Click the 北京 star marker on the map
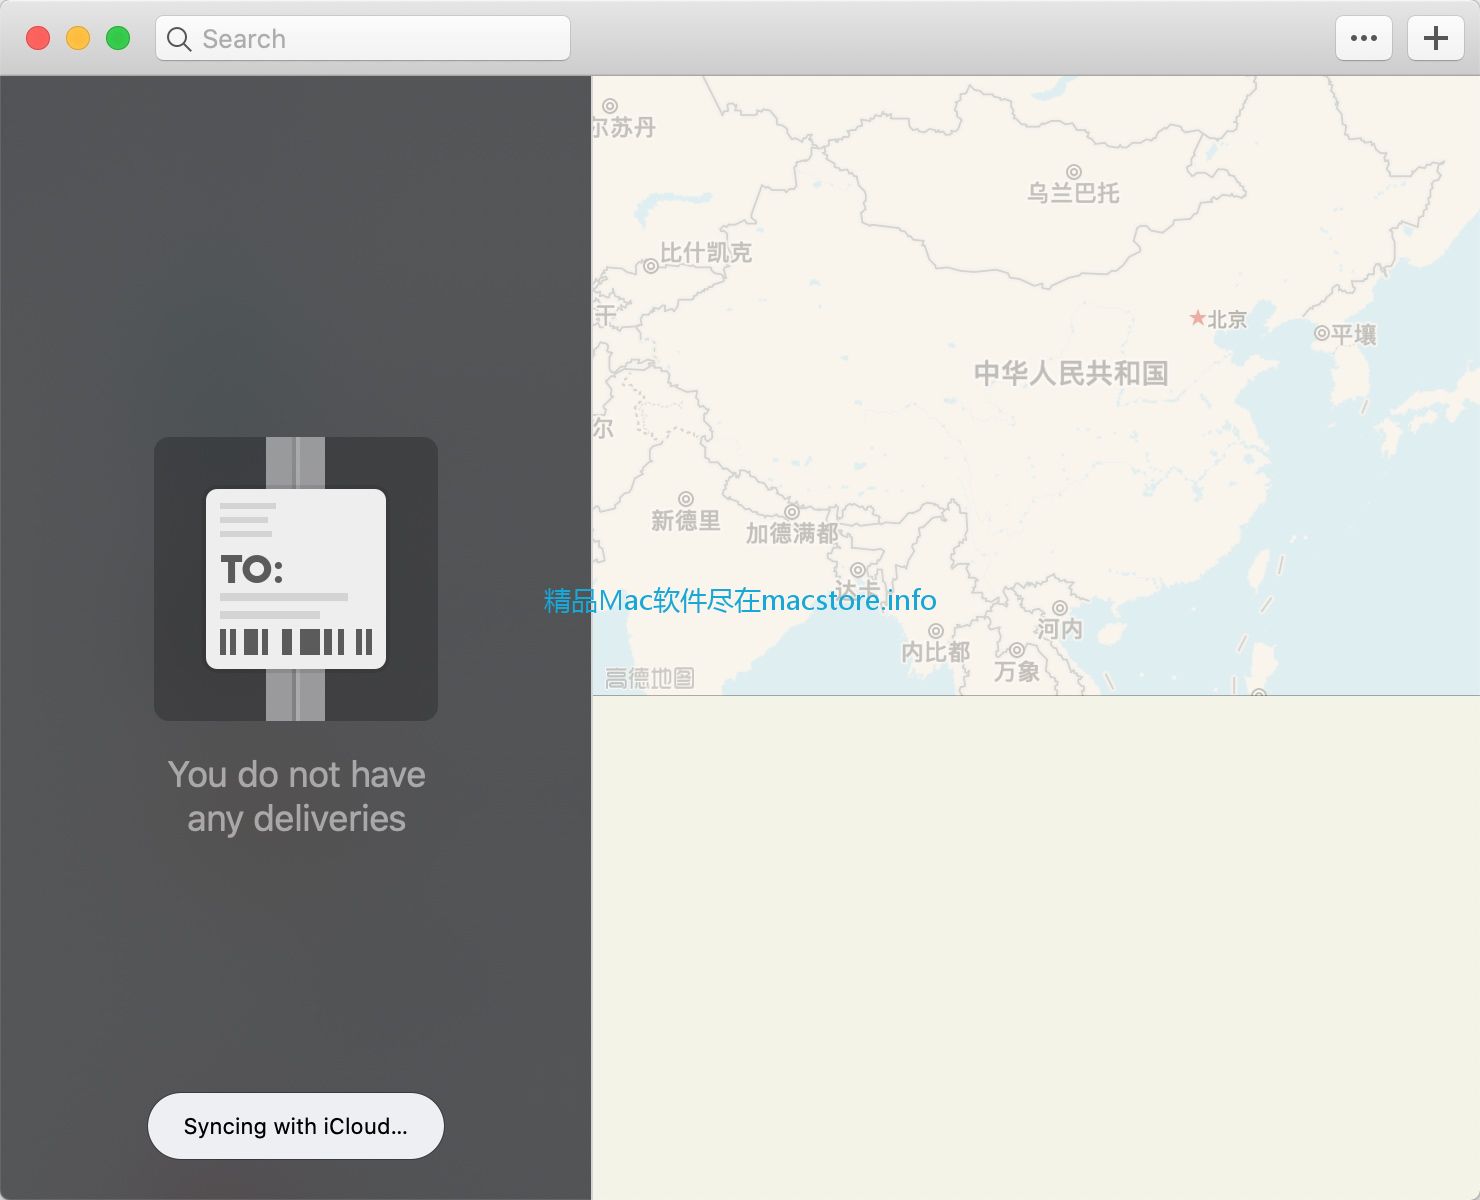Screen dimensions: 1480x1200 1197,318
